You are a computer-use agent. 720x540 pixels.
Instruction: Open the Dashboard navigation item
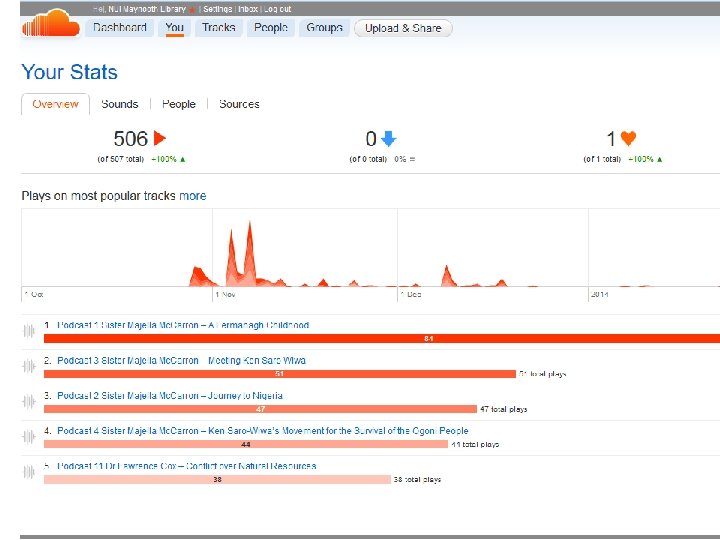pos(119,28)
